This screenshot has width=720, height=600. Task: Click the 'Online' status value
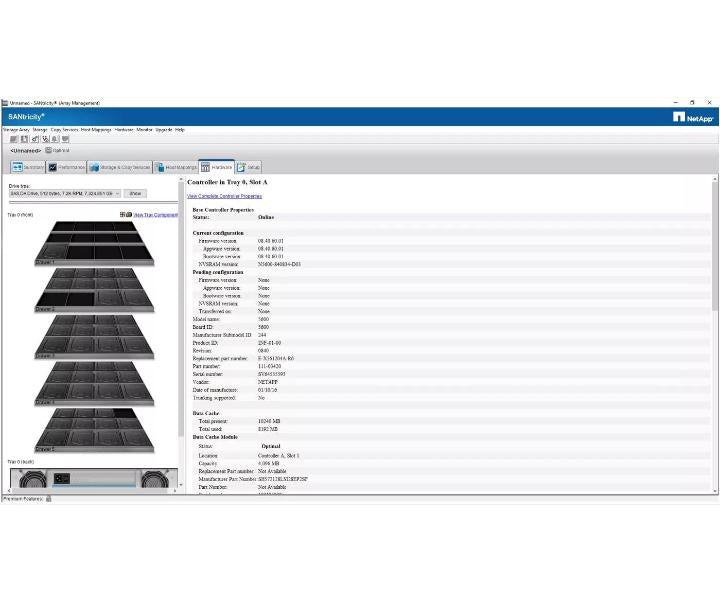click(266, 217)
